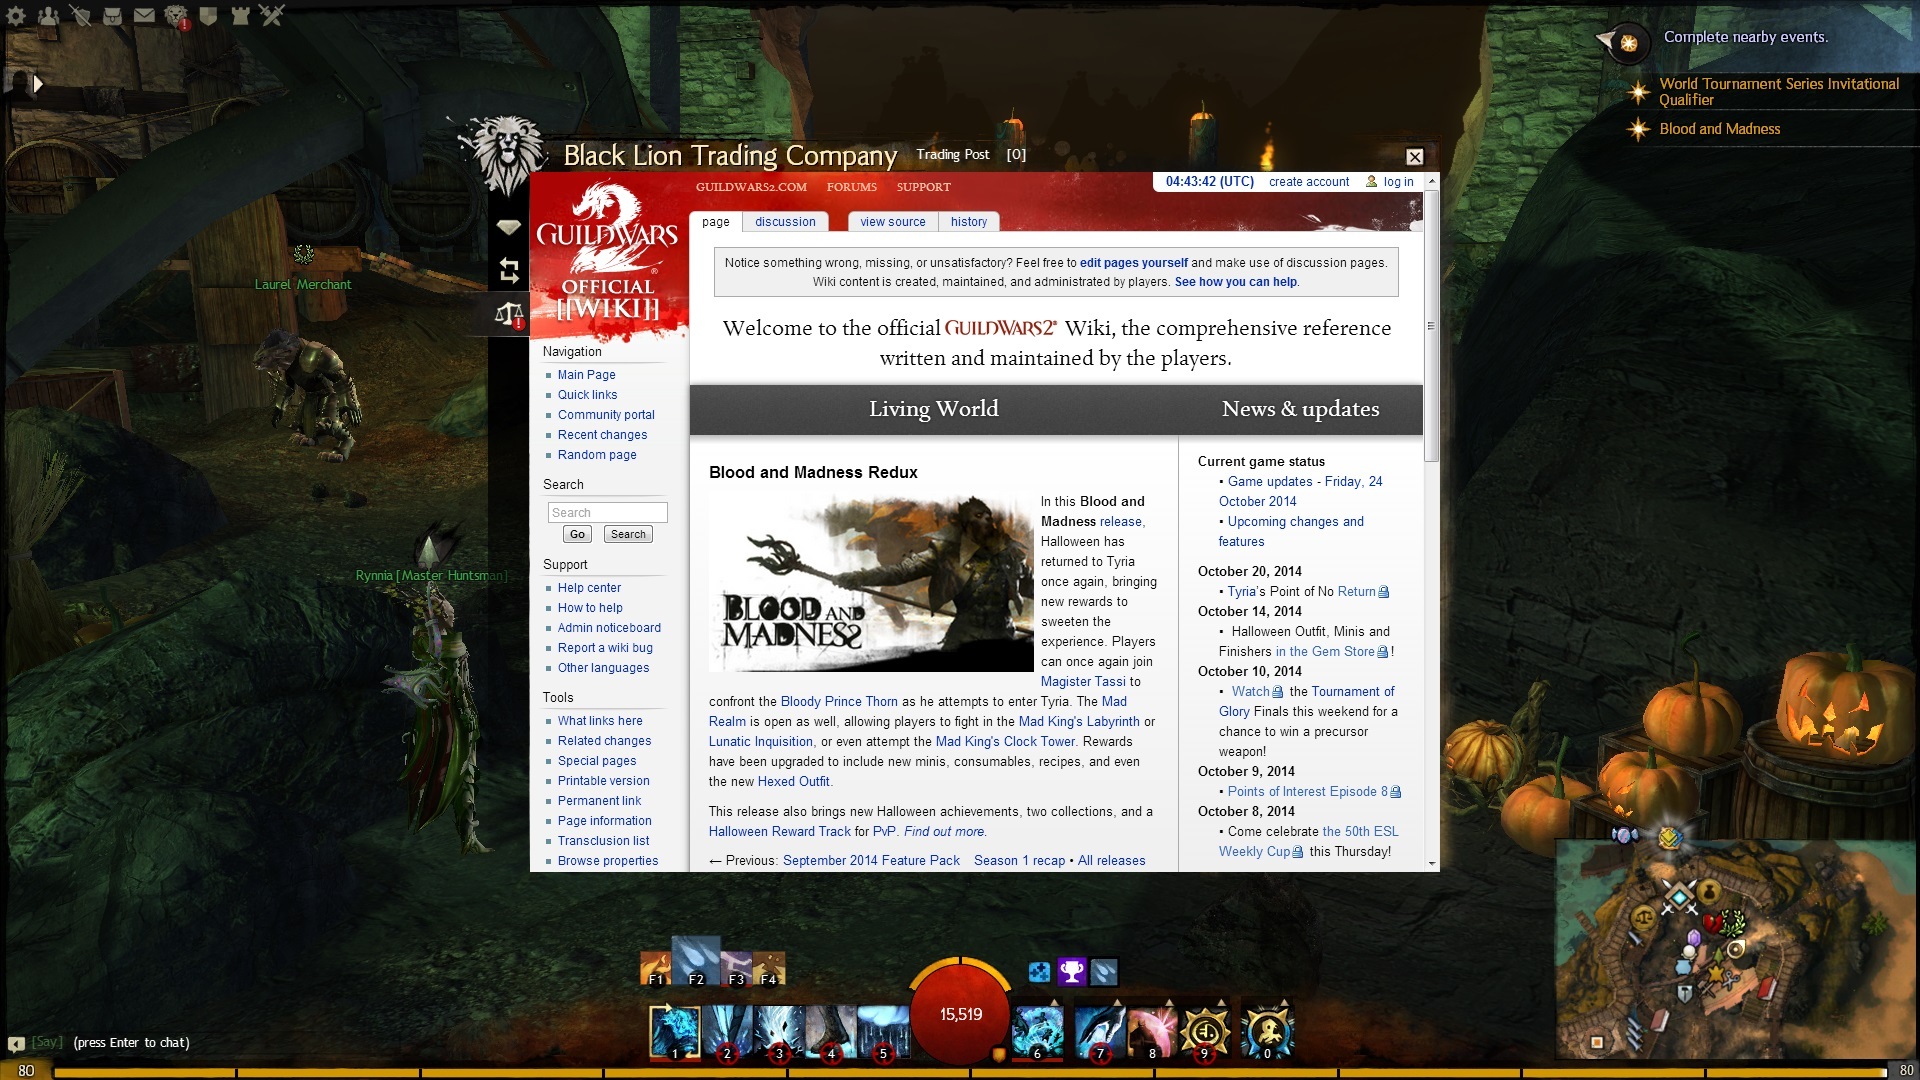The height and width of the screenshot is (1080, 1920).
Task: Activate F2 water attunement
Action: point(696,962)
